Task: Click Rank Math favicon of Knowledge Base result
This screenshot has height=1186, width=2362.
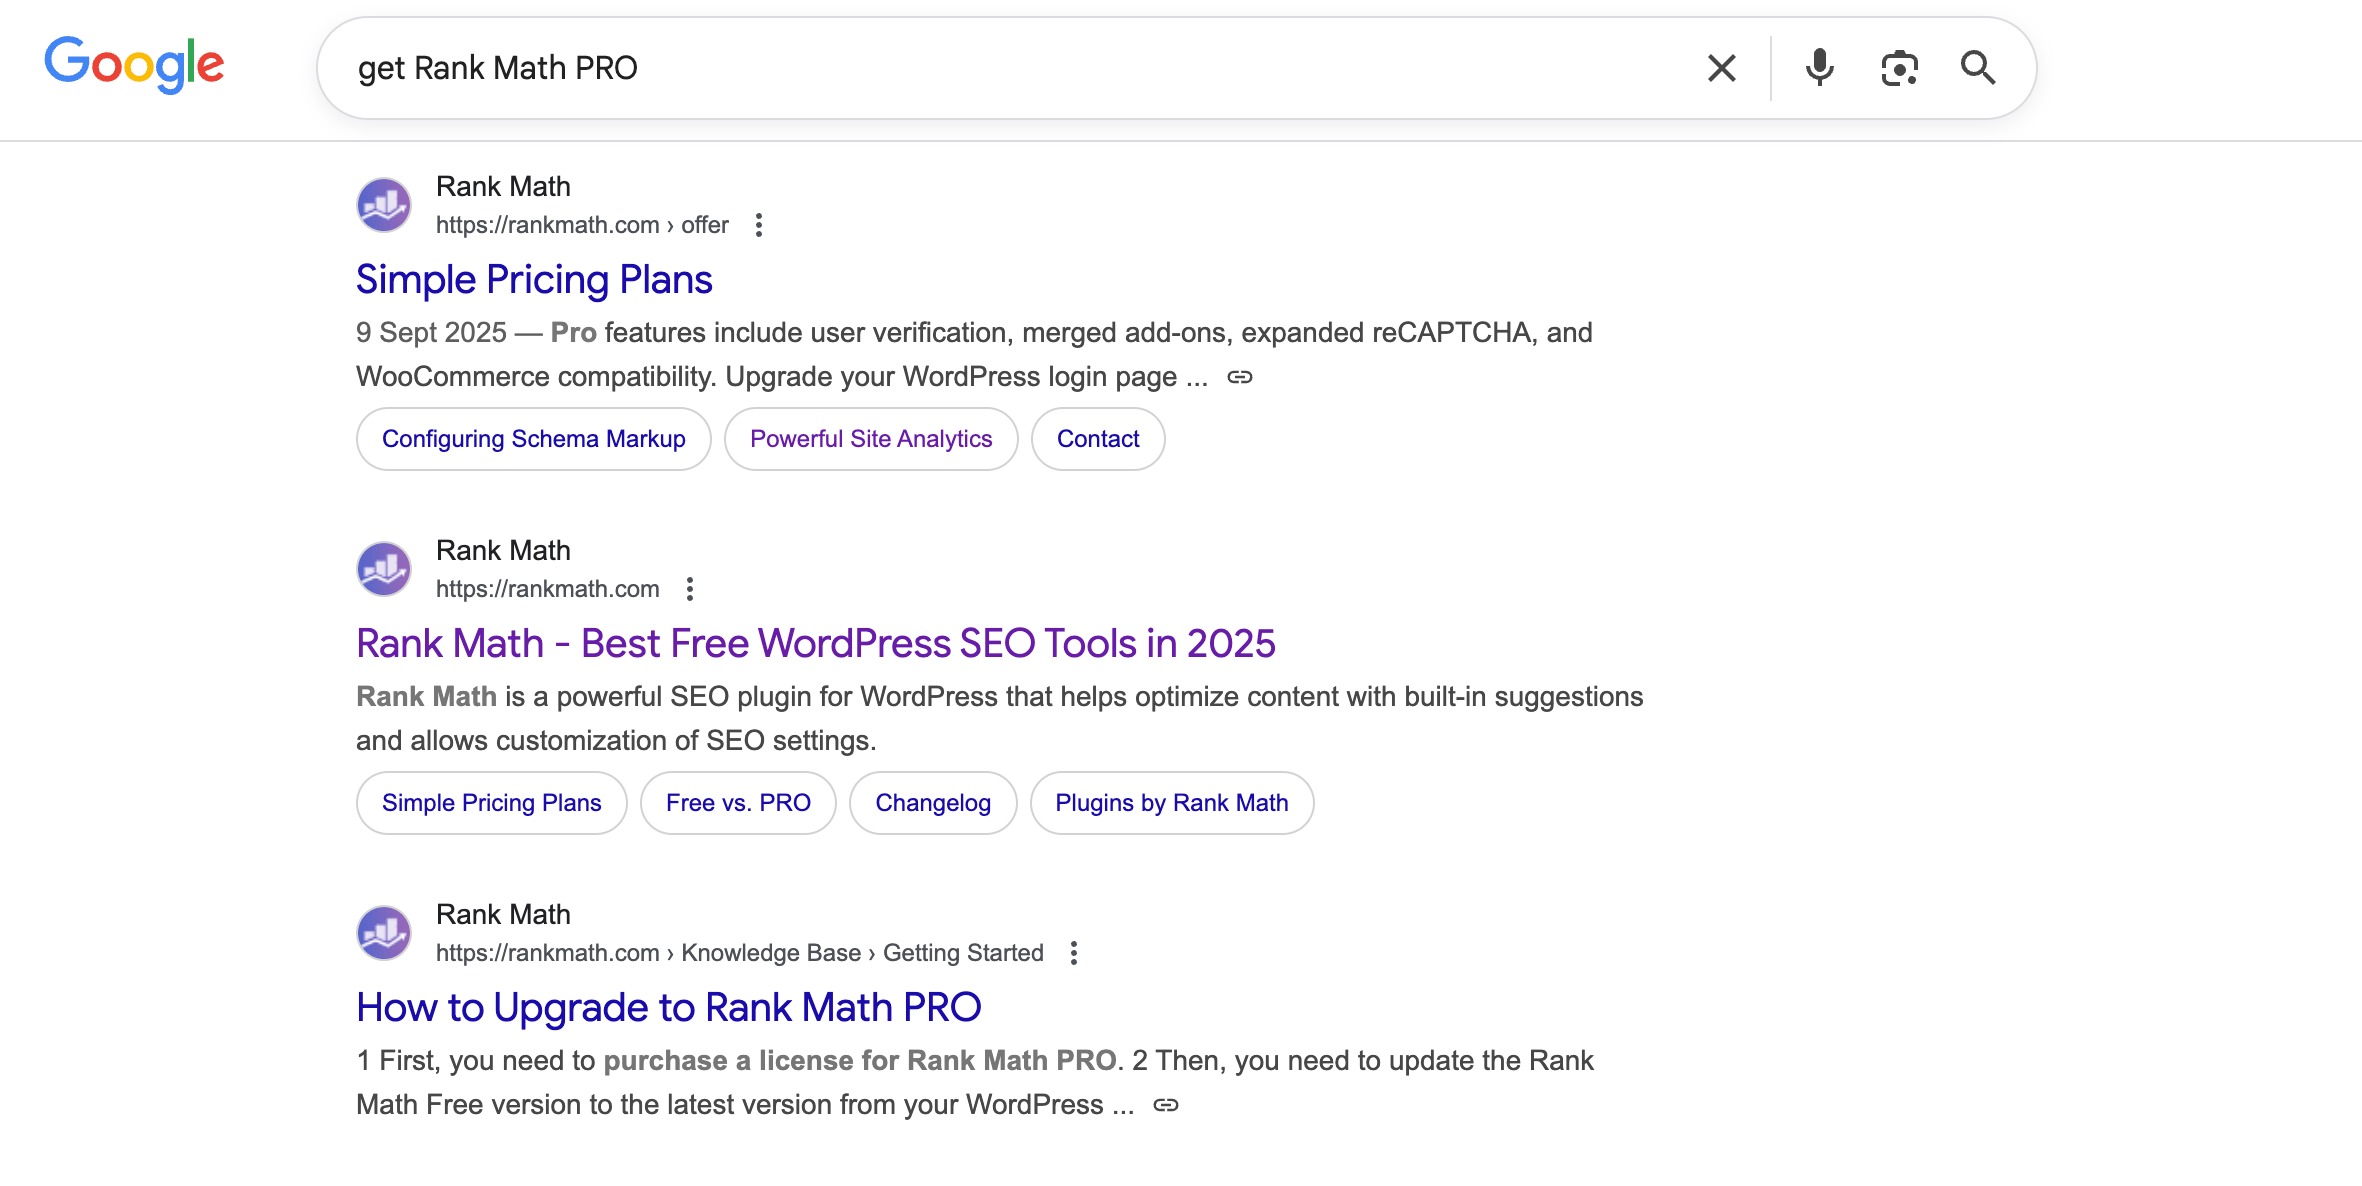Action: tap(384, 933)
